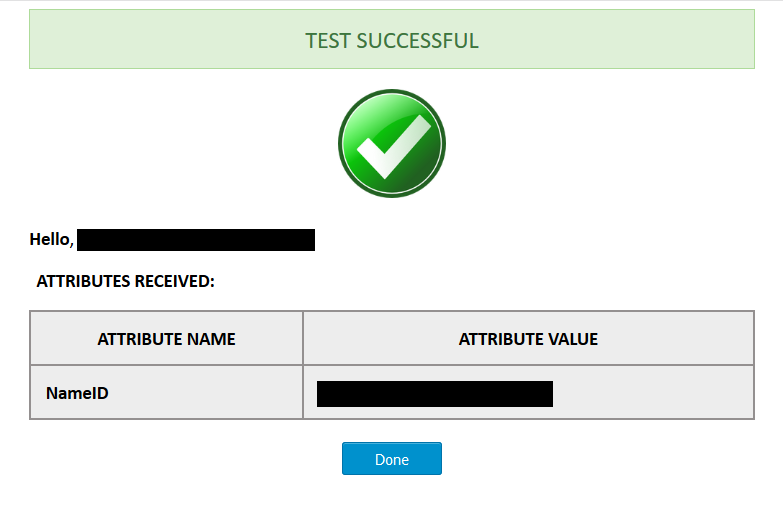Click the NameID attribute cell
Image resolution: width=783 pixels, height=515 pixels.
pos(166,393)
